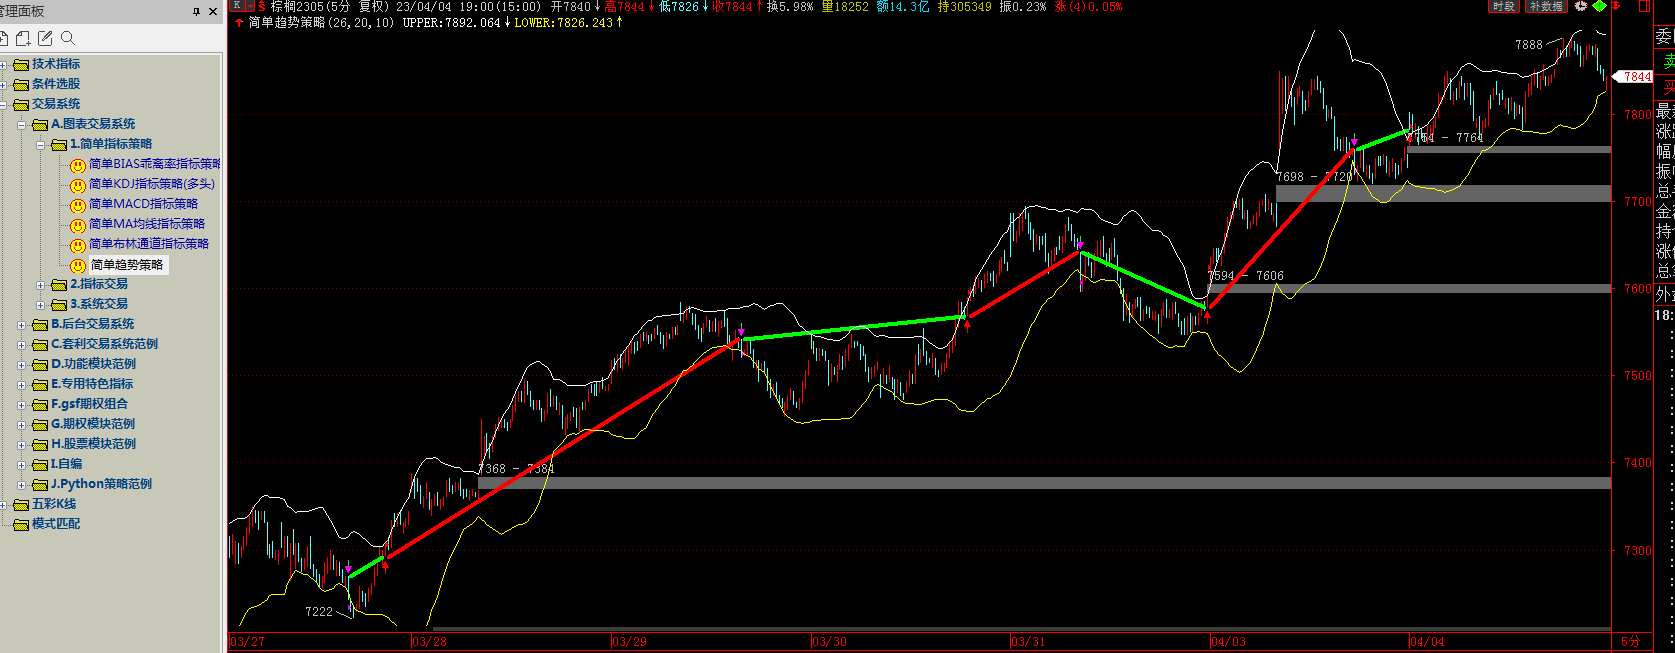This screenshot has height=653, width=1675.
Task: Click the 交易系统 folder label
Action: click(x=56, y=104)
